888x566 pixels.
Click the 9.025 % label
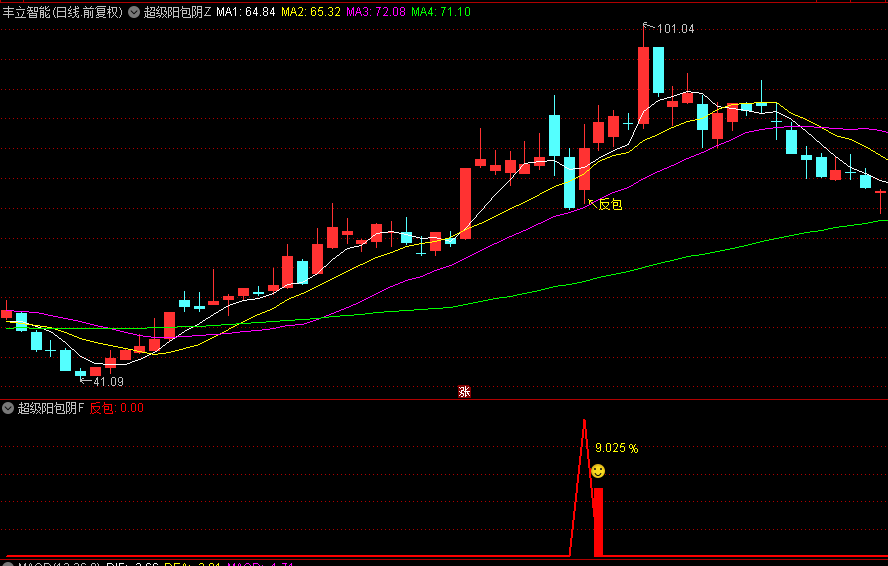click(617, 448)
